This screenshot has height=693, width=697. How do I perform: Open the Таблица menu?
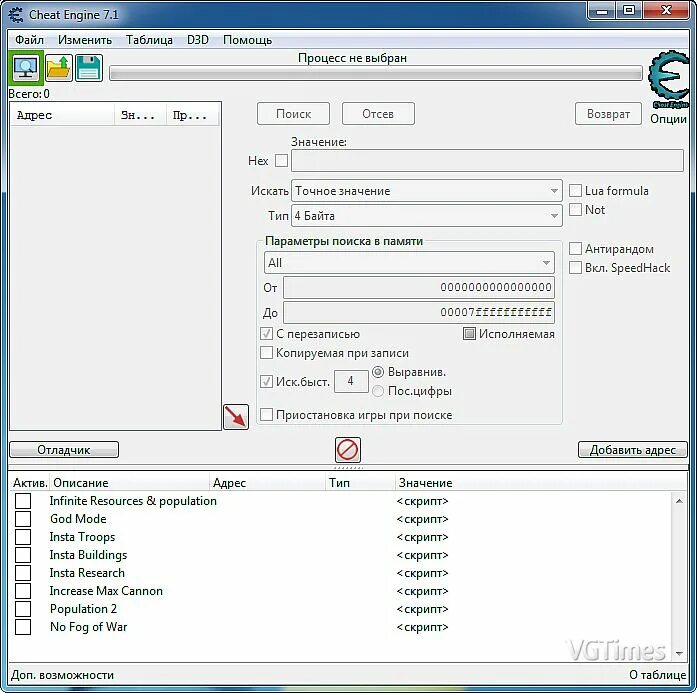(x=149, y=40)
